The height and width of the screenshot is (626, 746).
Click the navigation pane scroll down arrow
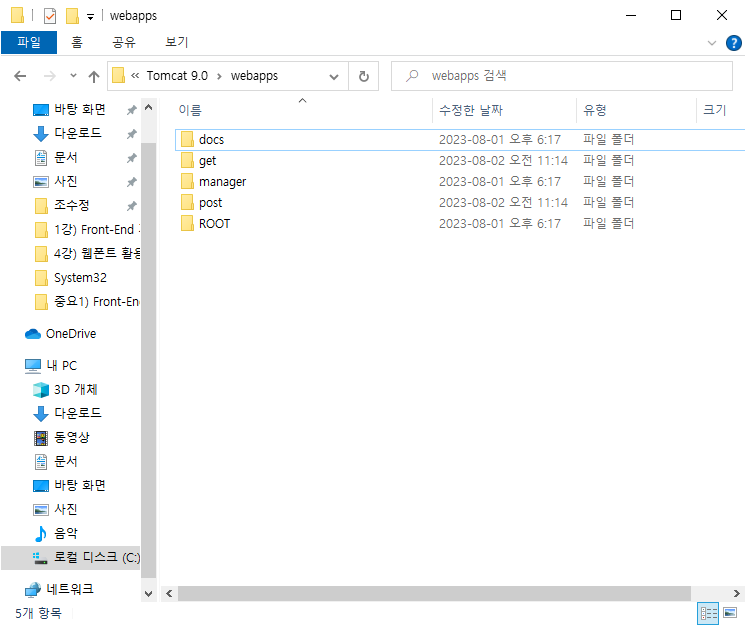coord(148,594)
